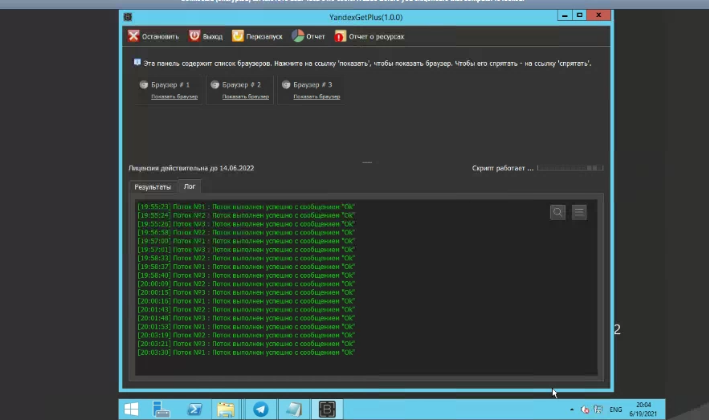Select log line at 19:55:23 Поток №1
Screen dimensions: 709x420
(246, 207)
